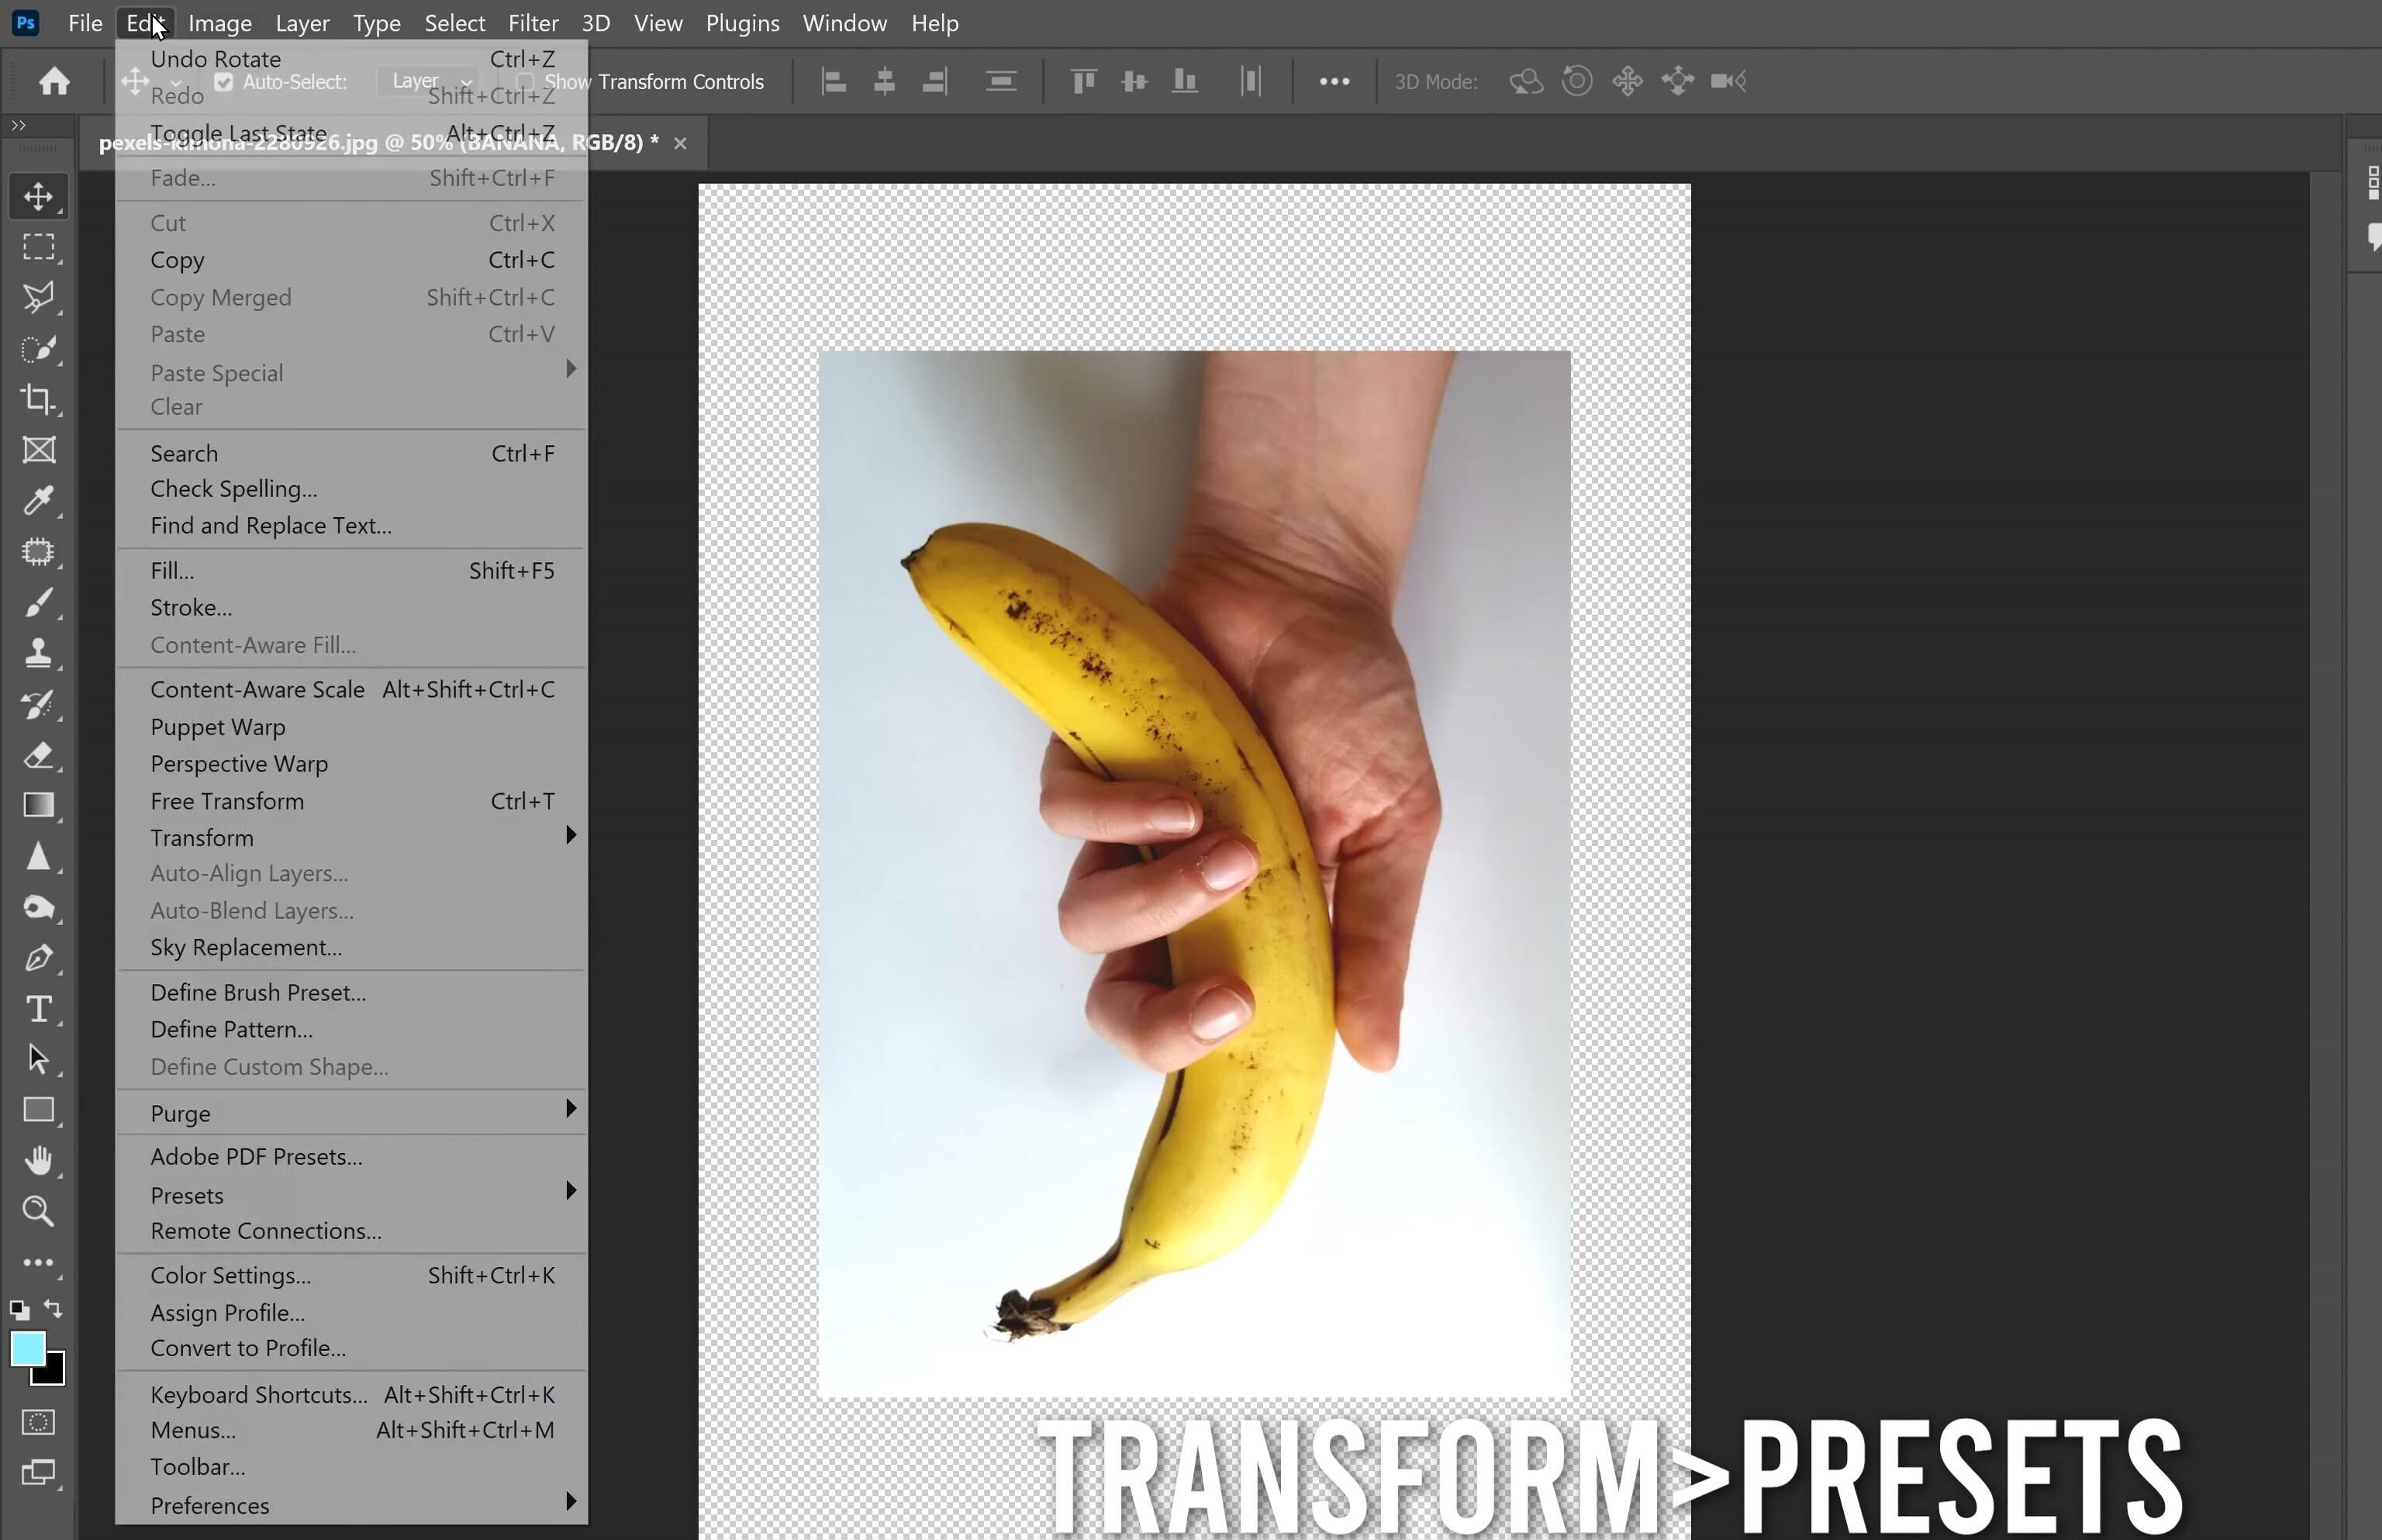
Task: Toggle Show Transform Controls checkbox
Action: pos(524,82)
